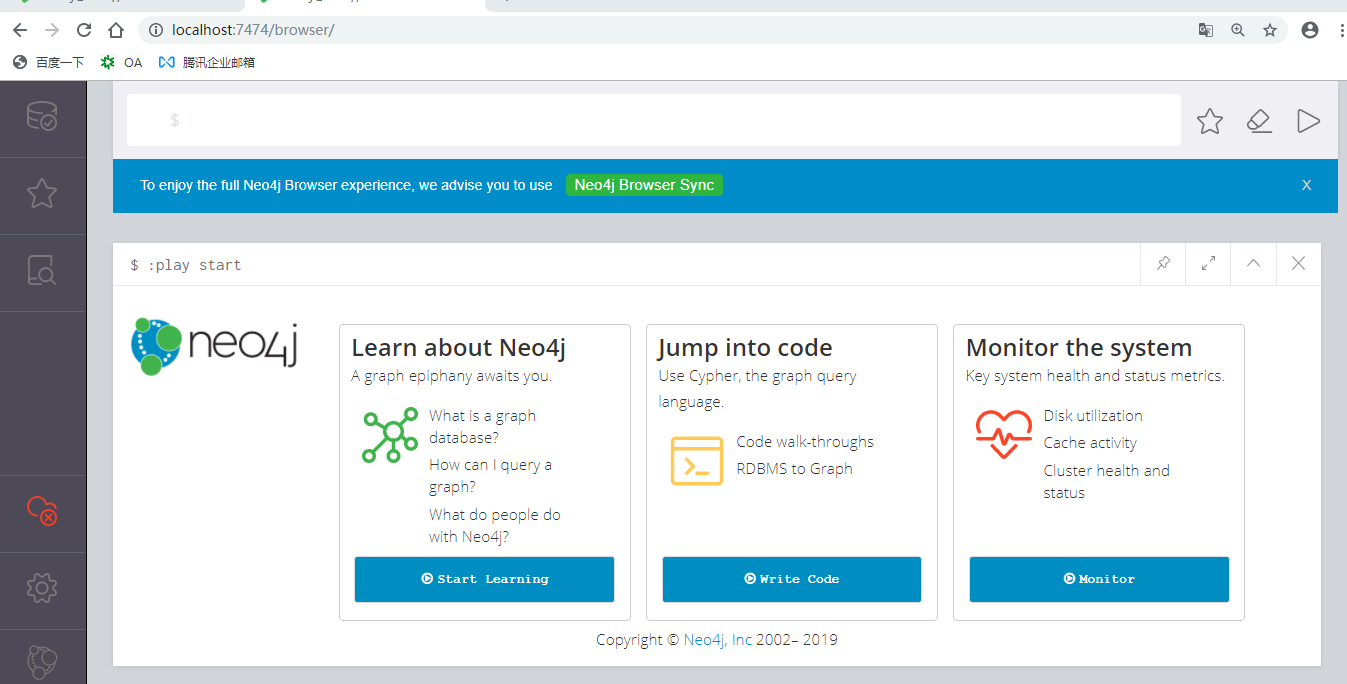1347x684 pixels.
Task: Reload the page
Action: pyautogui.click(x=84, y=30)
